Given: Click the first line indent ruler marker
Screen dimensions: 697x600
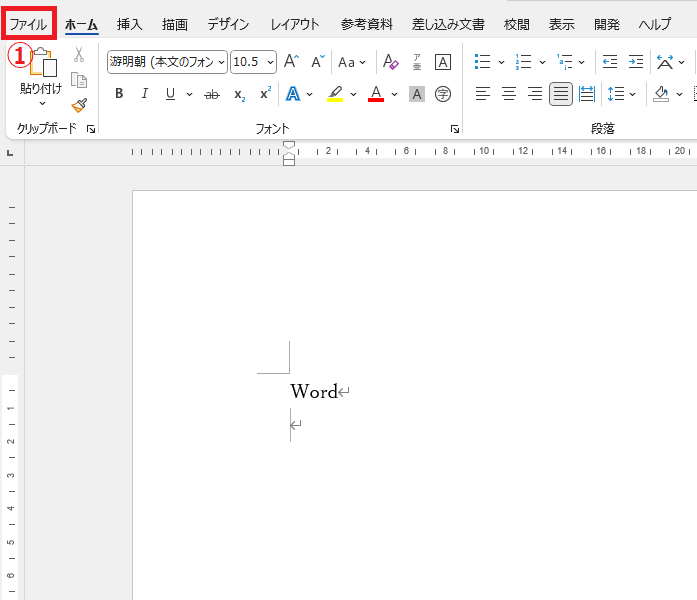Looking at the screenshot, I should (289, 145).
